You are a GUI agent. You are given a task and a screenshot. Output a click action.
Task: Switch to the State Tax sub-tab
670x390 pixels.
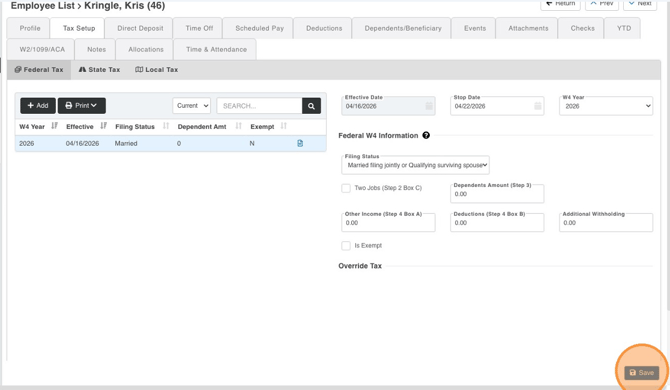[99, 70]
